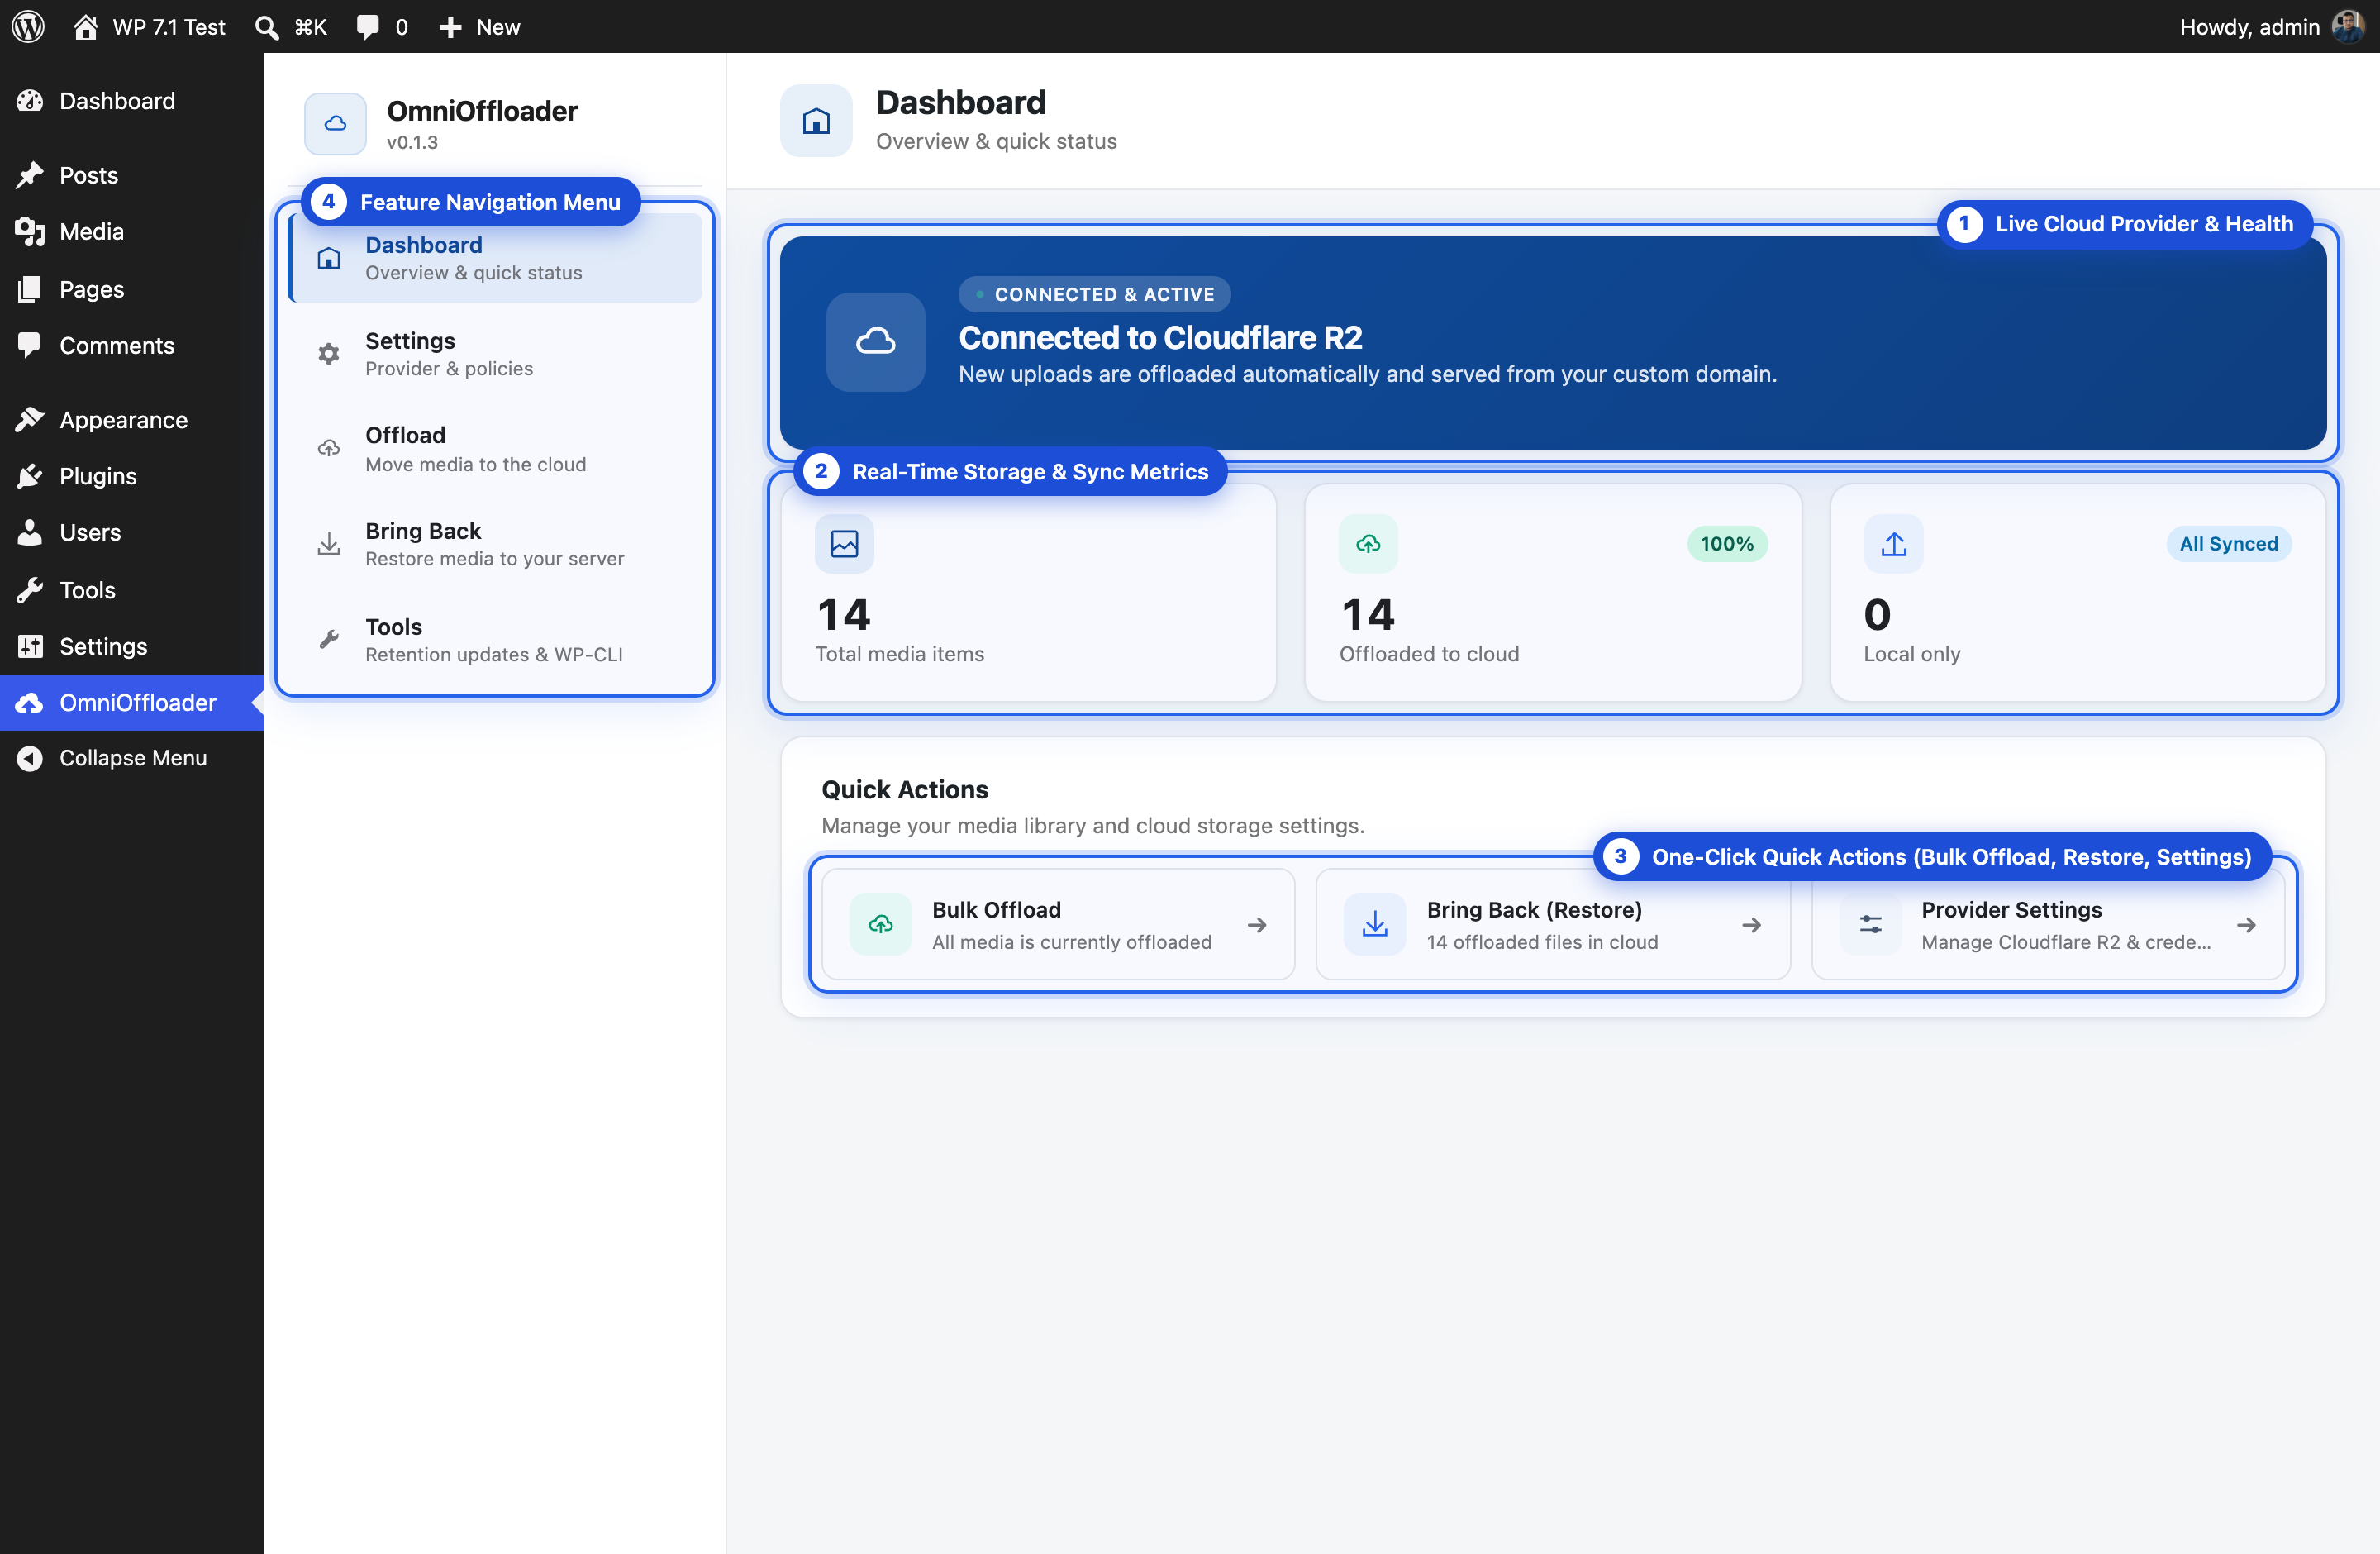Viewport: 2380px width, 1554px height.
Task: Click the OmniOffloader cloud icon in sidebar
Action: pyautogui.click(x=30, y=702)
